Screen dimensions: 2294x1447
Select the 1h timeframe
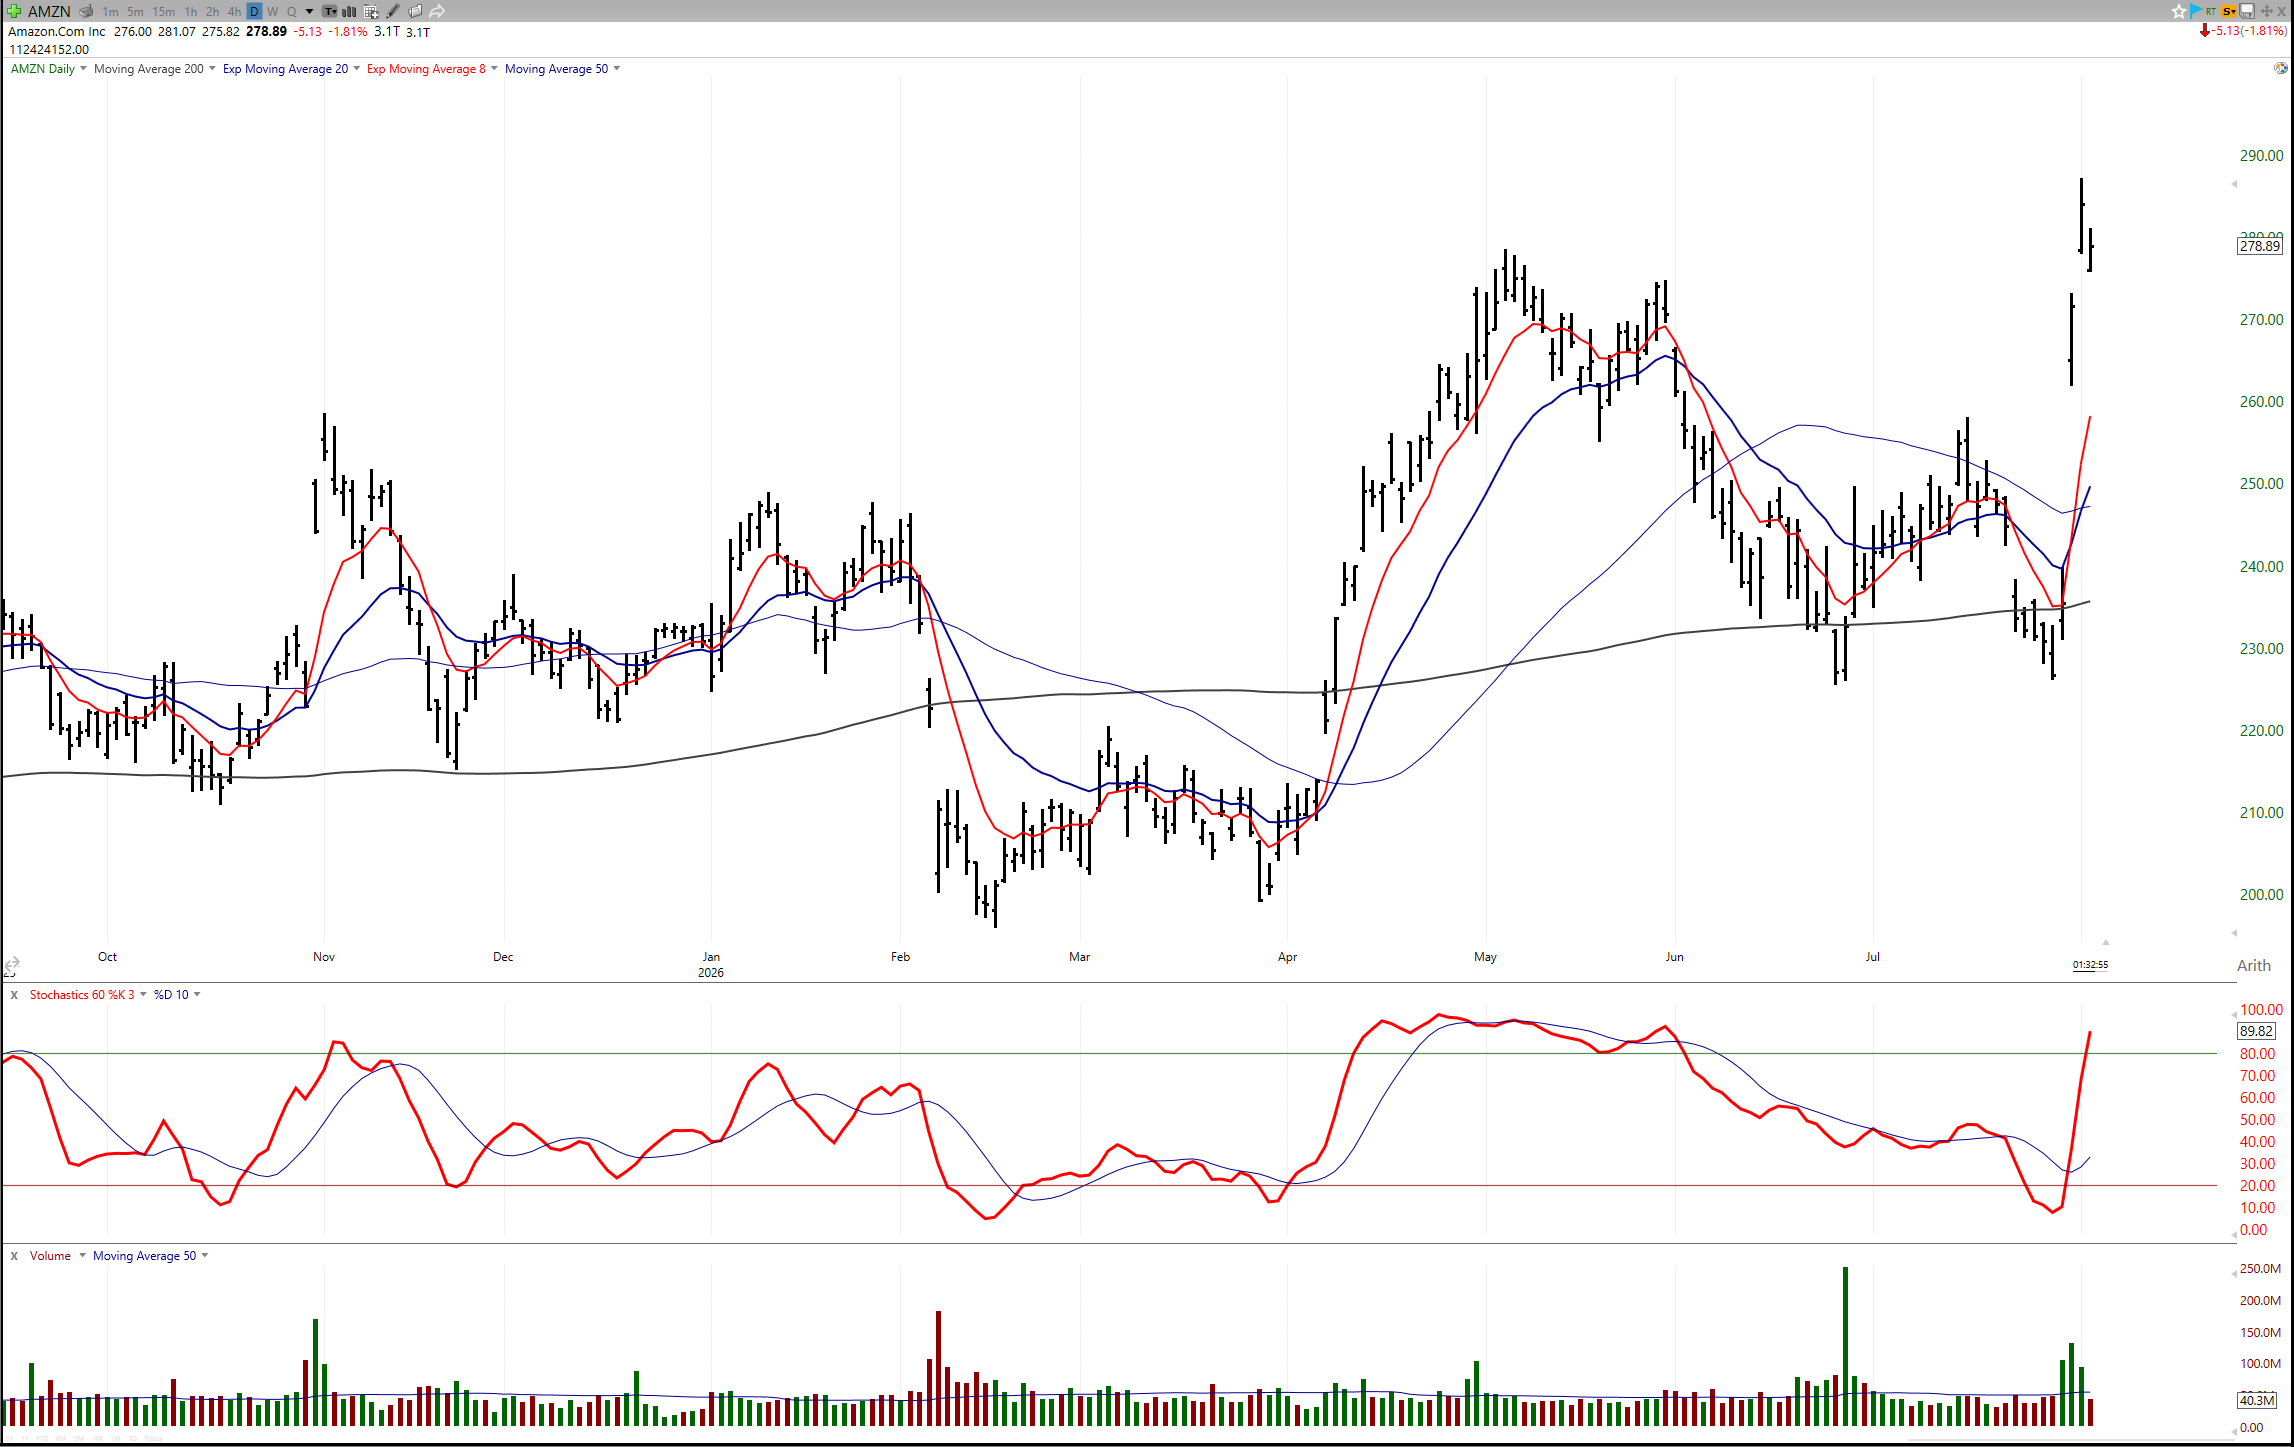[x=190, y=12]
